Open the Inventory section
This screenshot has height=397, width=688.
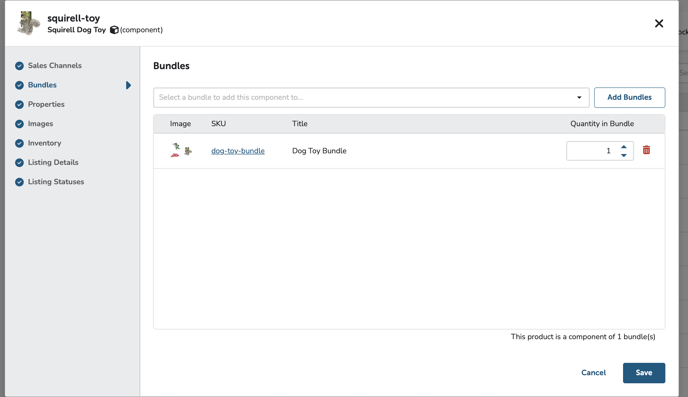pos(44,143)
